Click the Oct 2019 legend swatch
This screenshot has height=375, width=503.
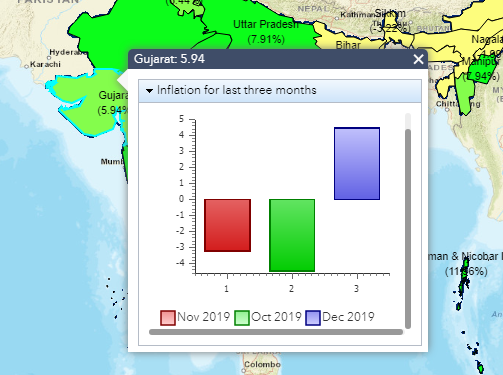pos(242,318)
